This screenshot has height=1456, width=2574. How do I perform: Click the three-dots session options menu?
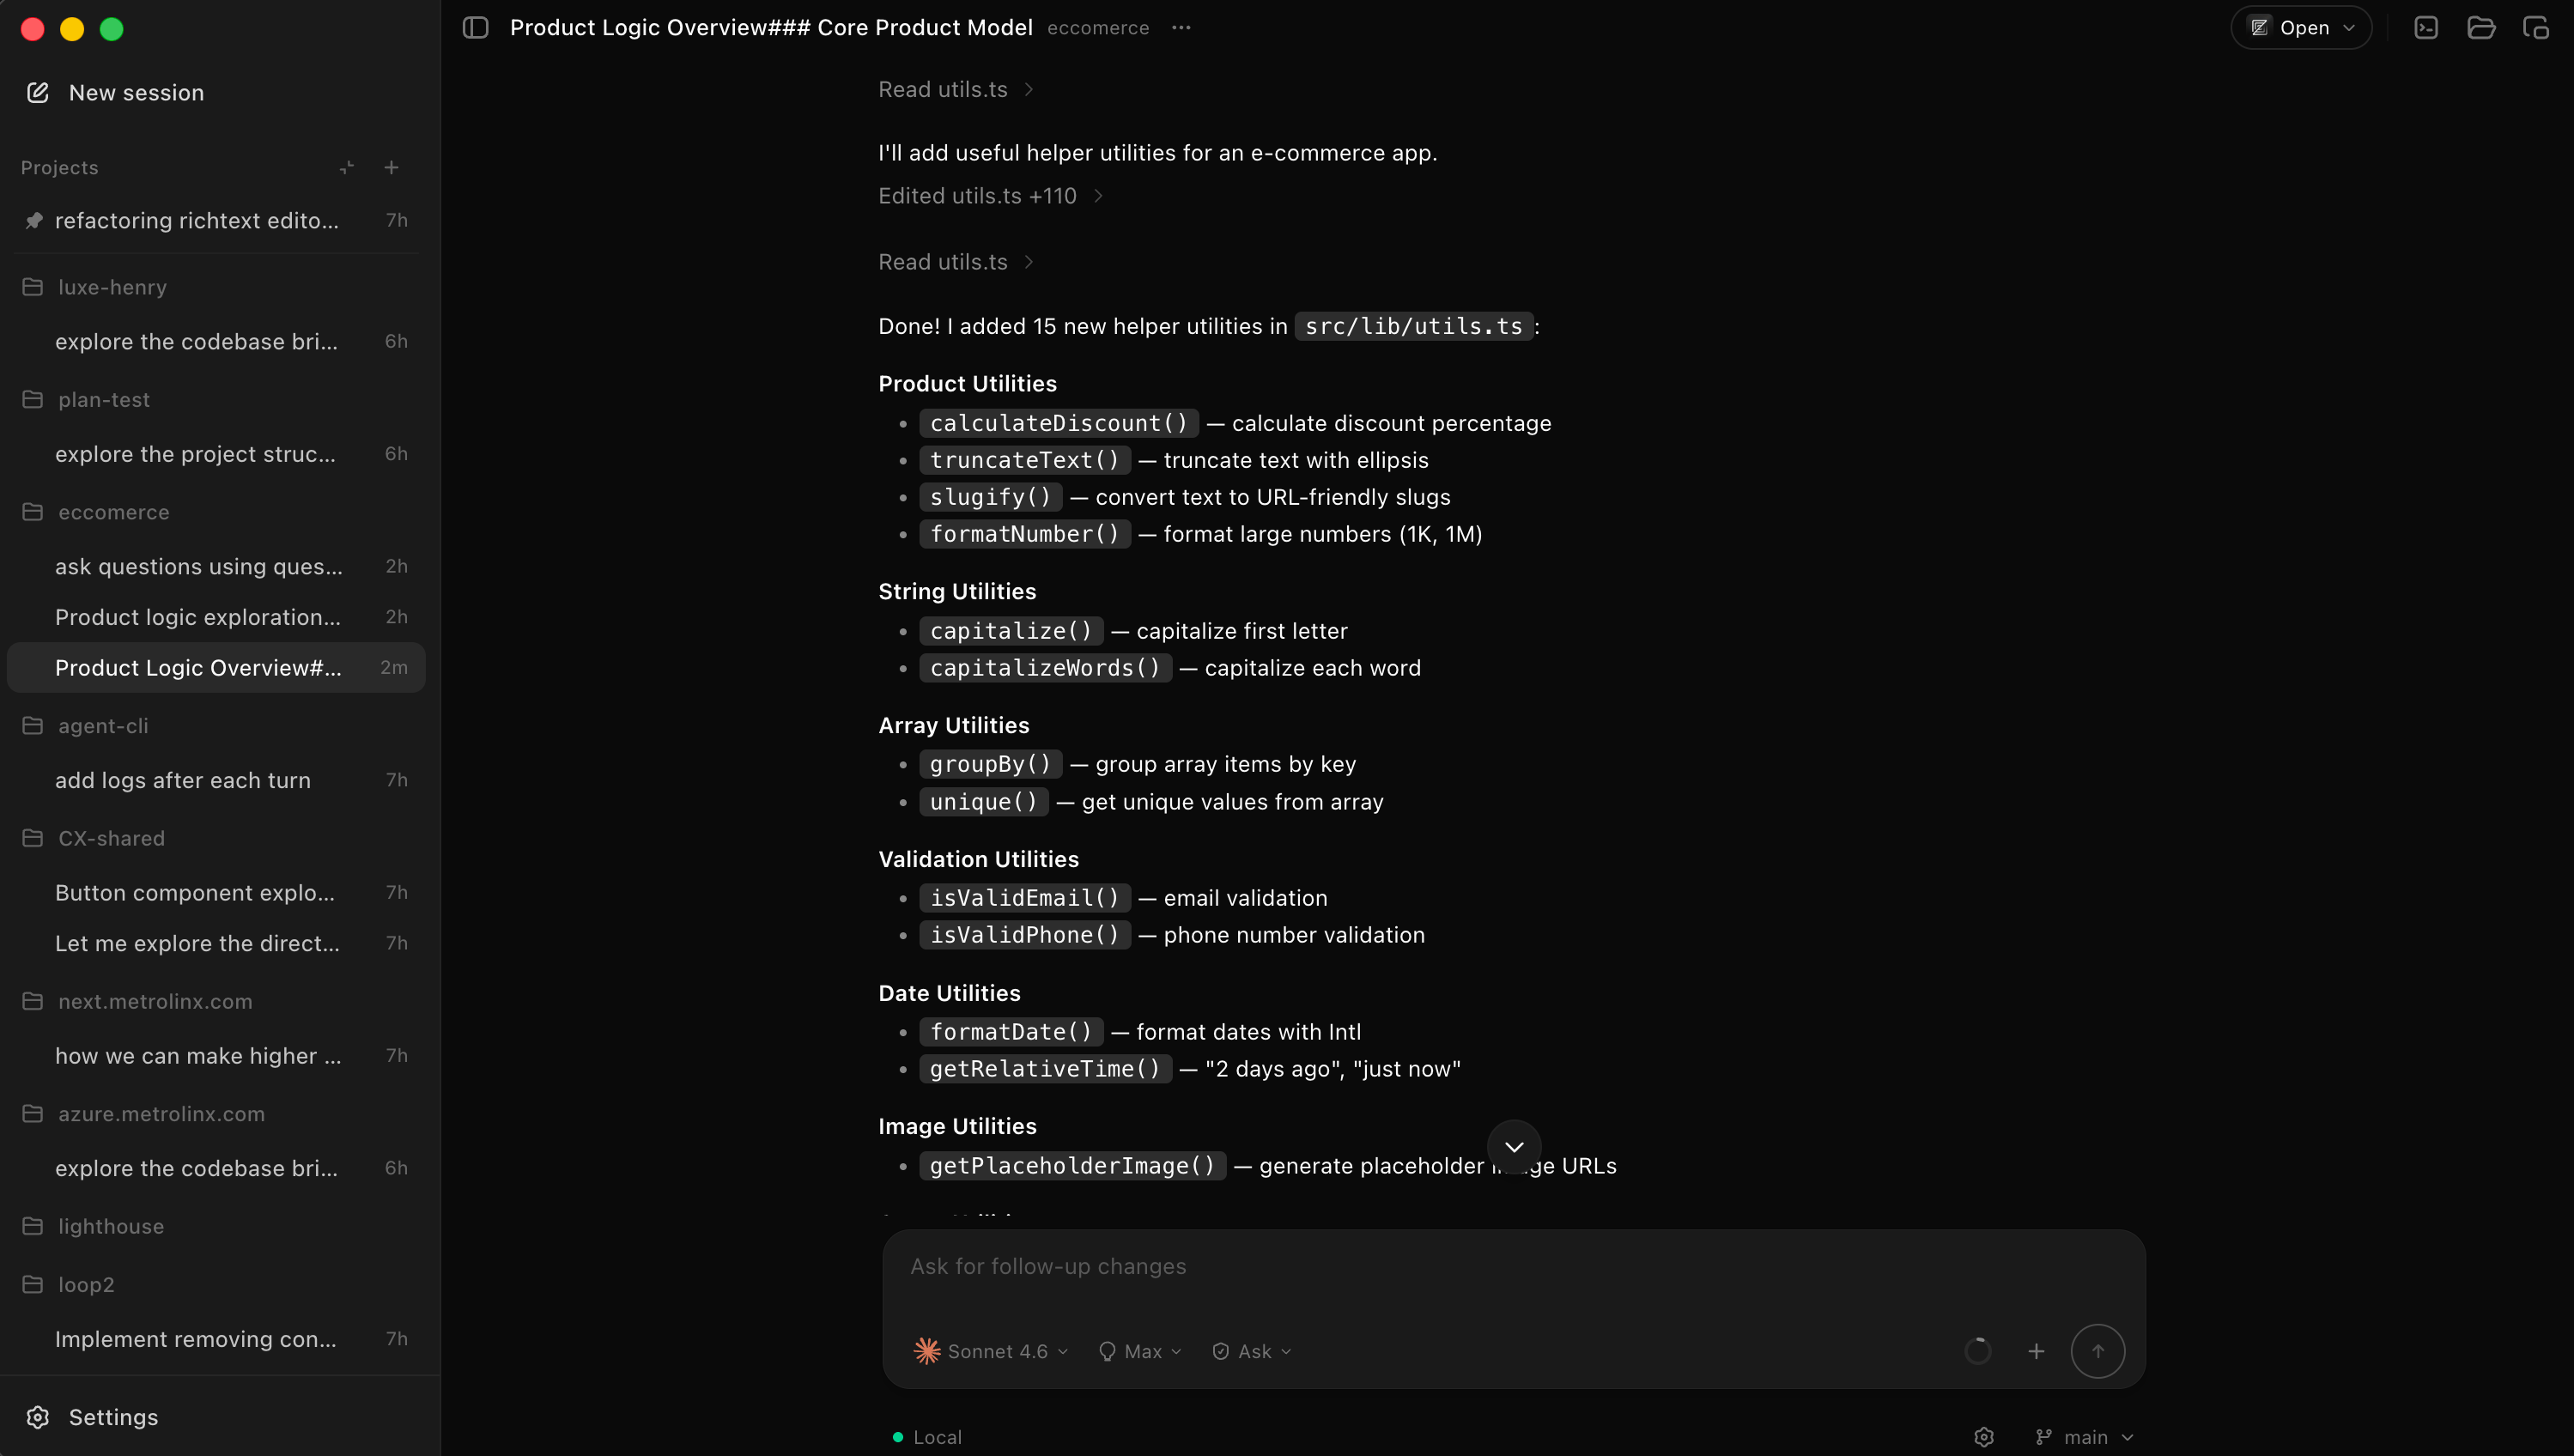point(1181,28)
